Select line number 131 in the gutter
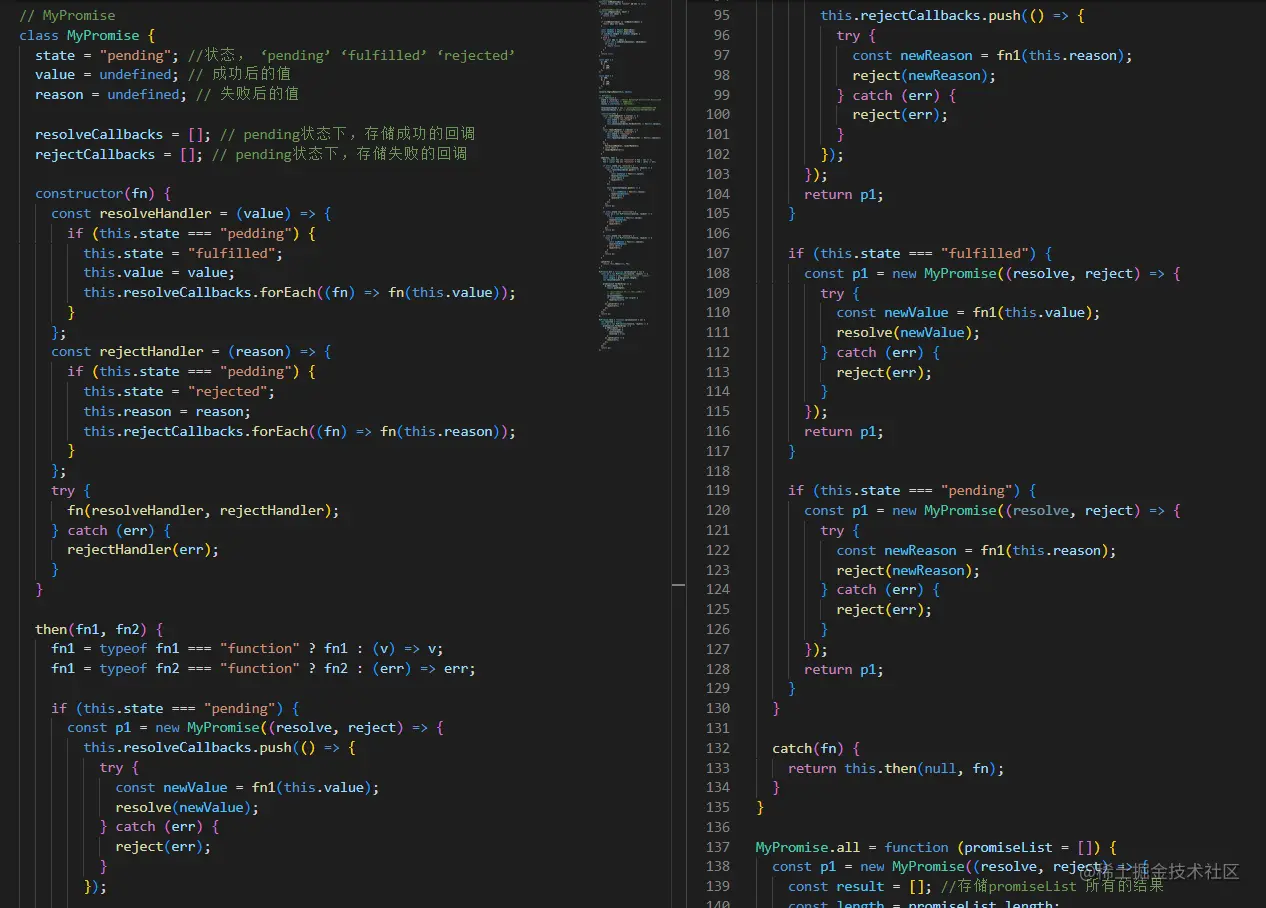1266x908 pixels. point(718,728)
